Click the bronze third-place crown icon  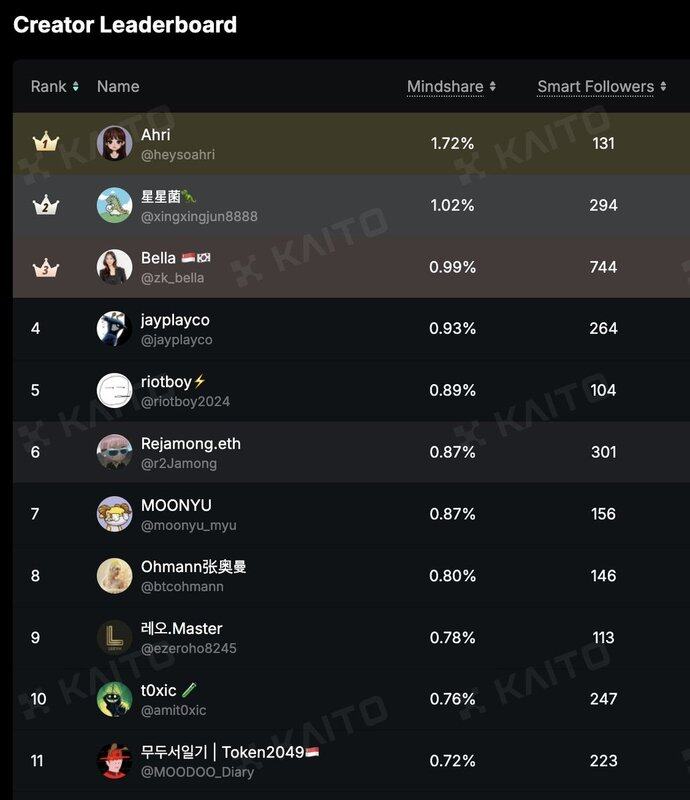(45, 267)
